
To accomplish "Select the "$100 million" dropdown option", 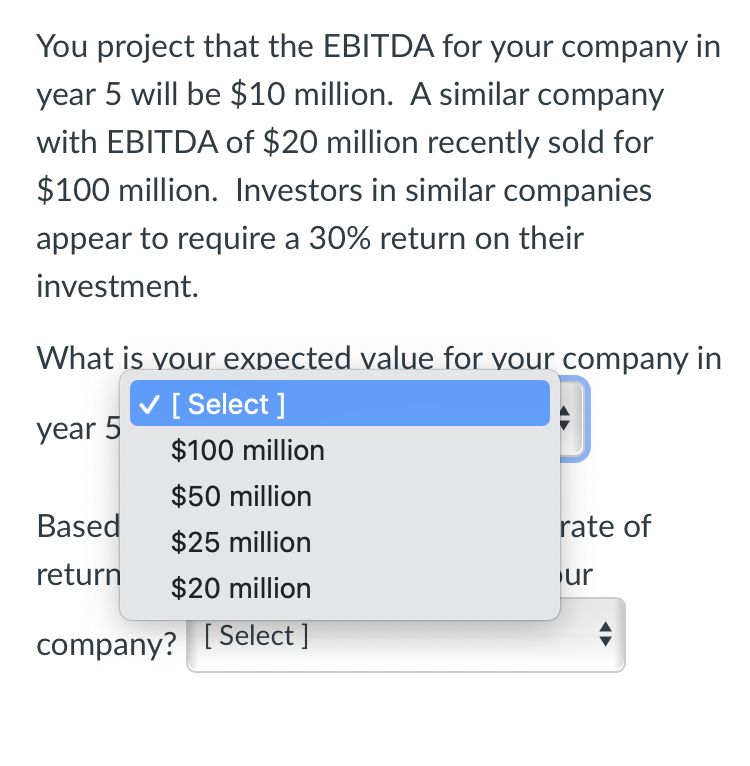I will coord(248,450).
